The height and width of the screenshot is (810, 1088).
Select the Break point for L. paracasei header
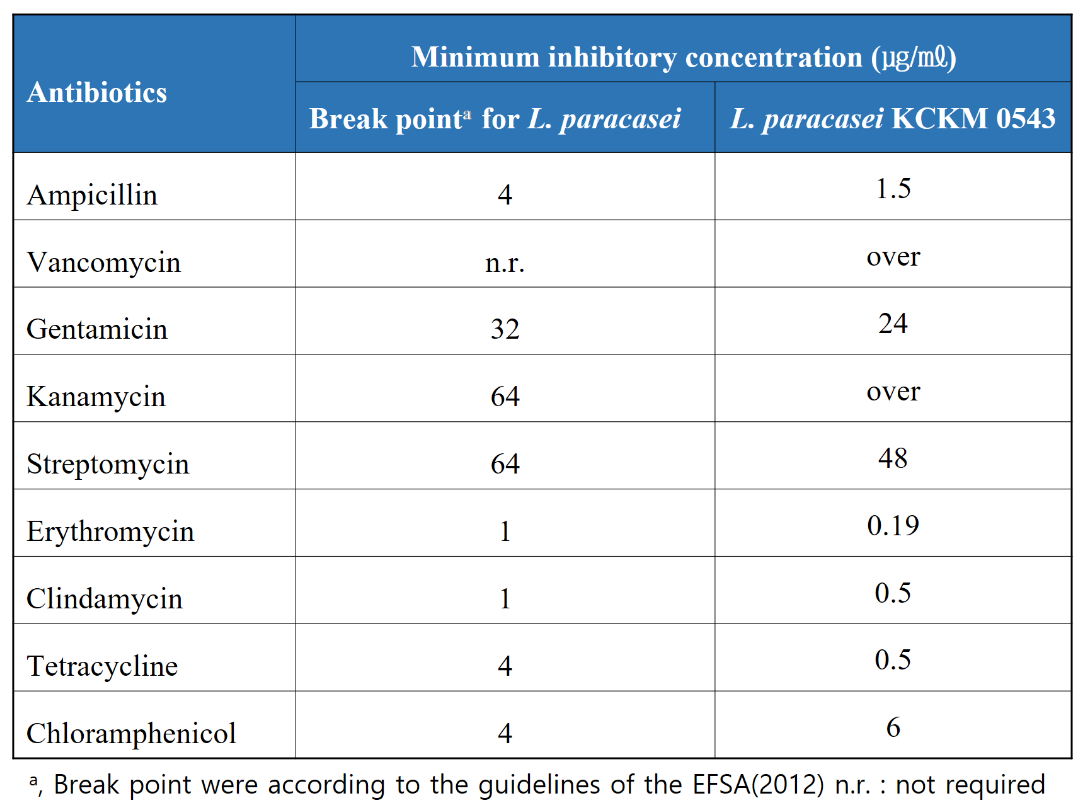point(495,119)
